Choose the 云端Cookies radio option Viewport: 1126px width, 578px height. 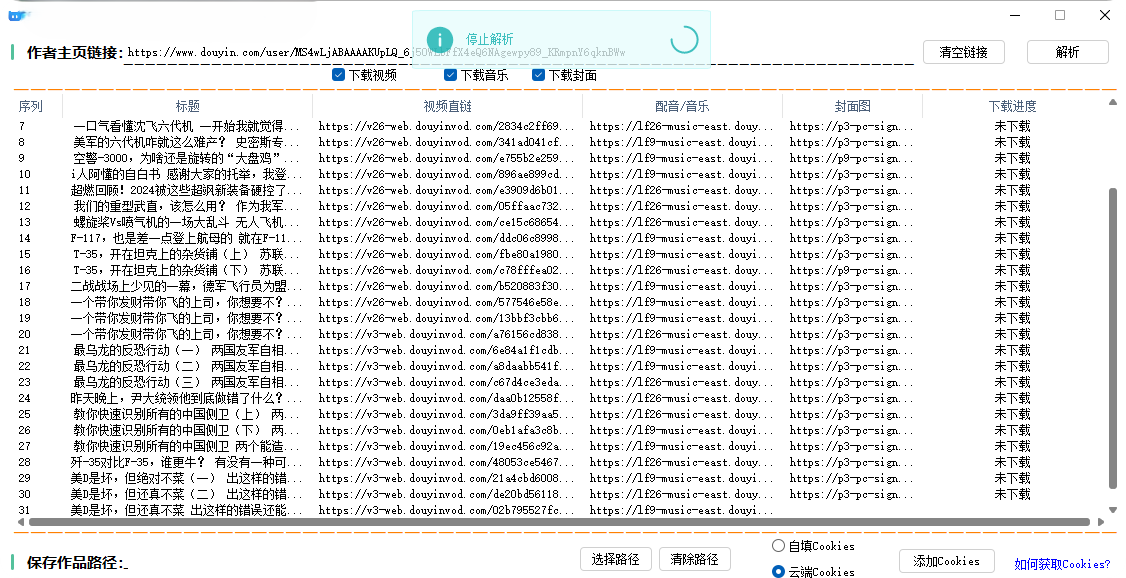[779, 572]
